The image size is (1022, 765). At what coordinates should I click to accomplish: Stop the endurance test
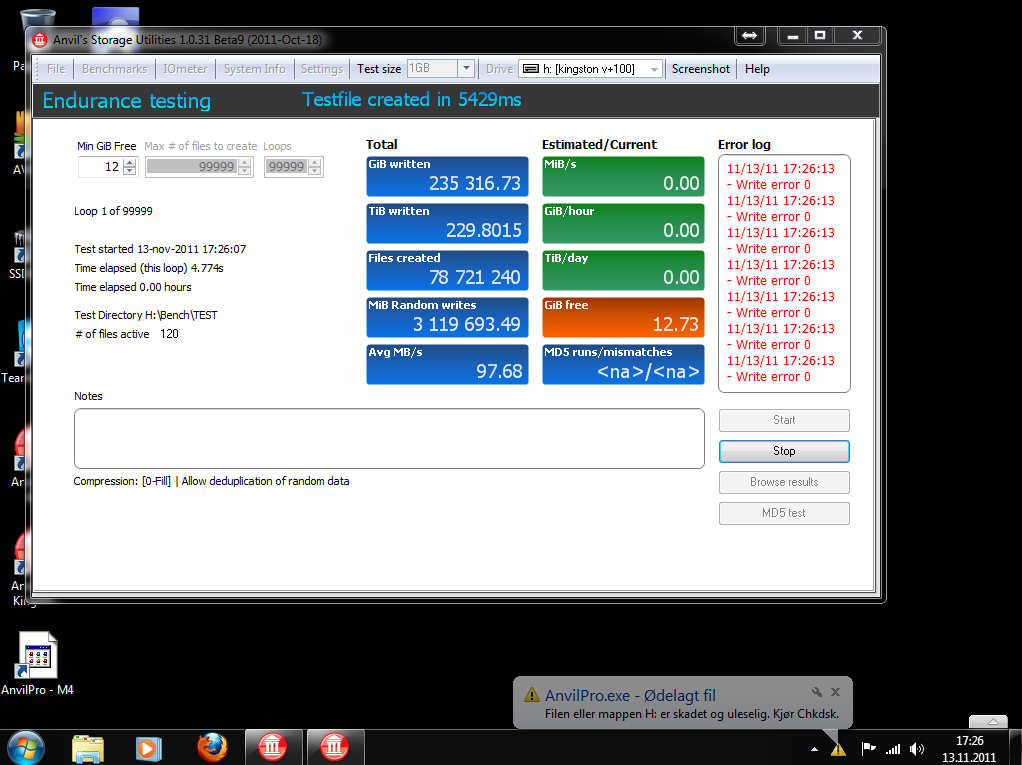[x=784, y=451]
